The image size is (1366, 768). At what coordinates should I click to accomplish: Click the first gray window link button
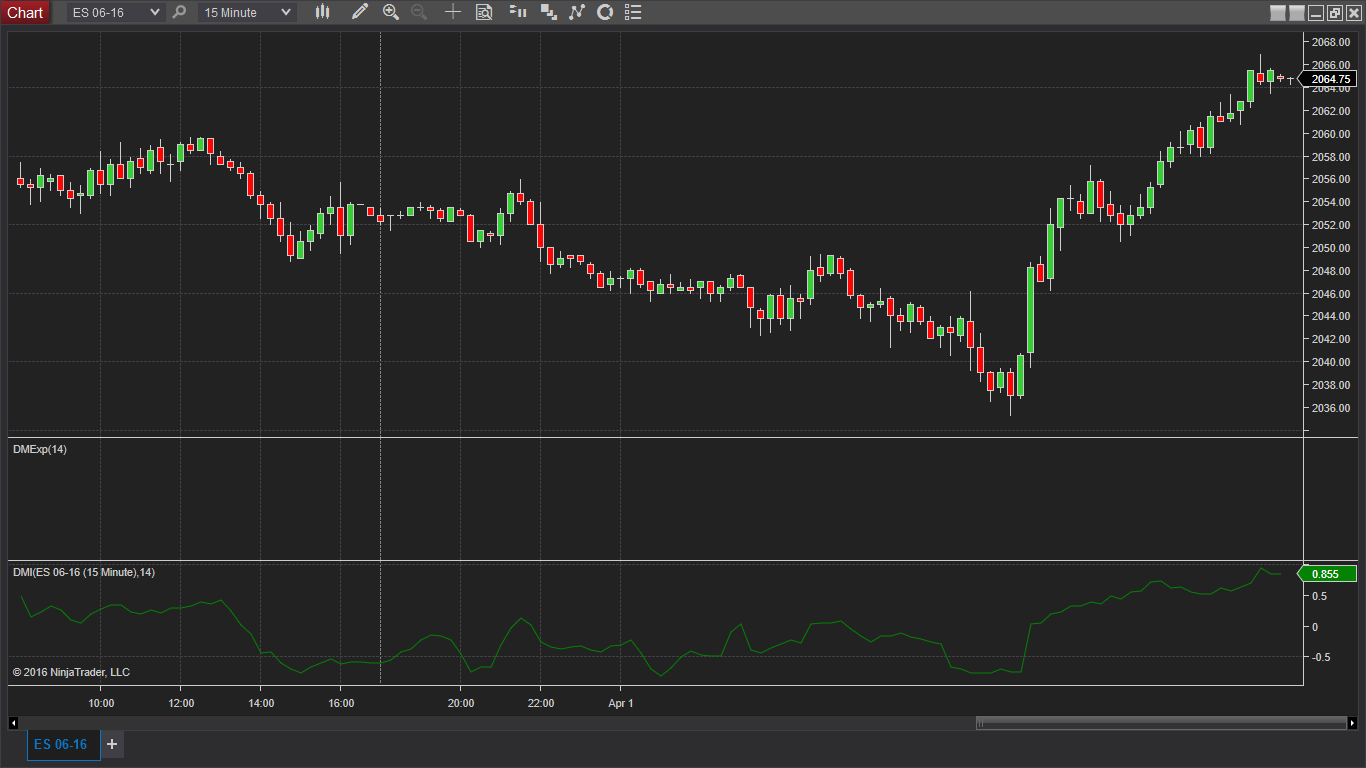click(1277, 13)
